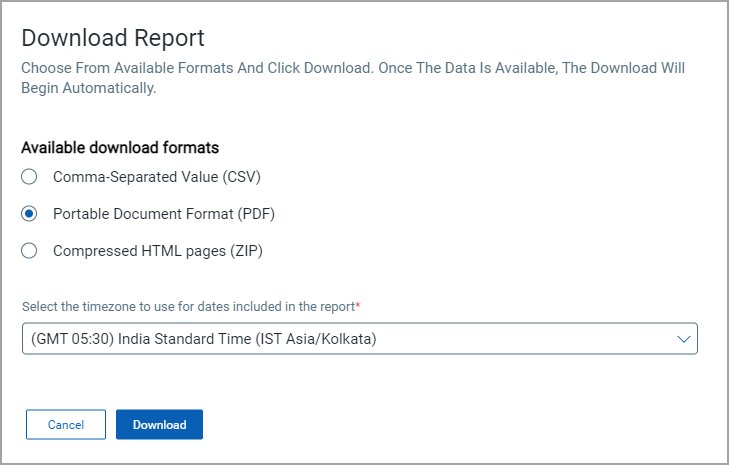Click the Choose From Available Formats description

353,78
